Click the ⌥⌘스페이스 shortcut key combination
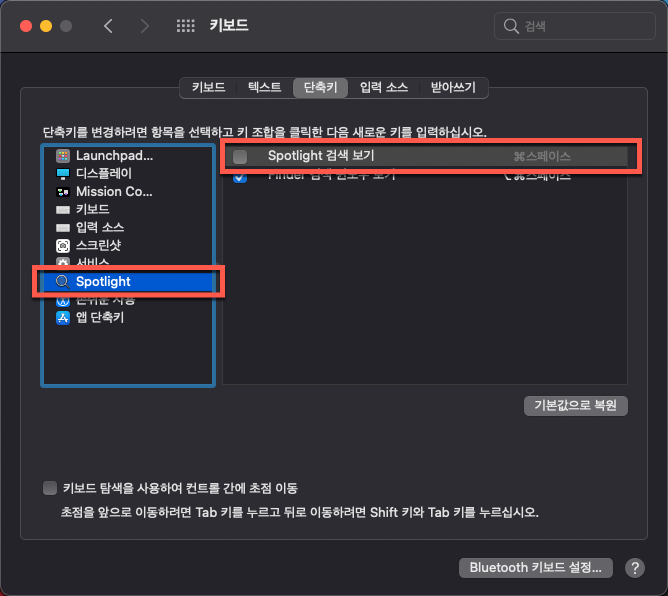This screenshot has height=596, width=668. (x=536, y=176)
